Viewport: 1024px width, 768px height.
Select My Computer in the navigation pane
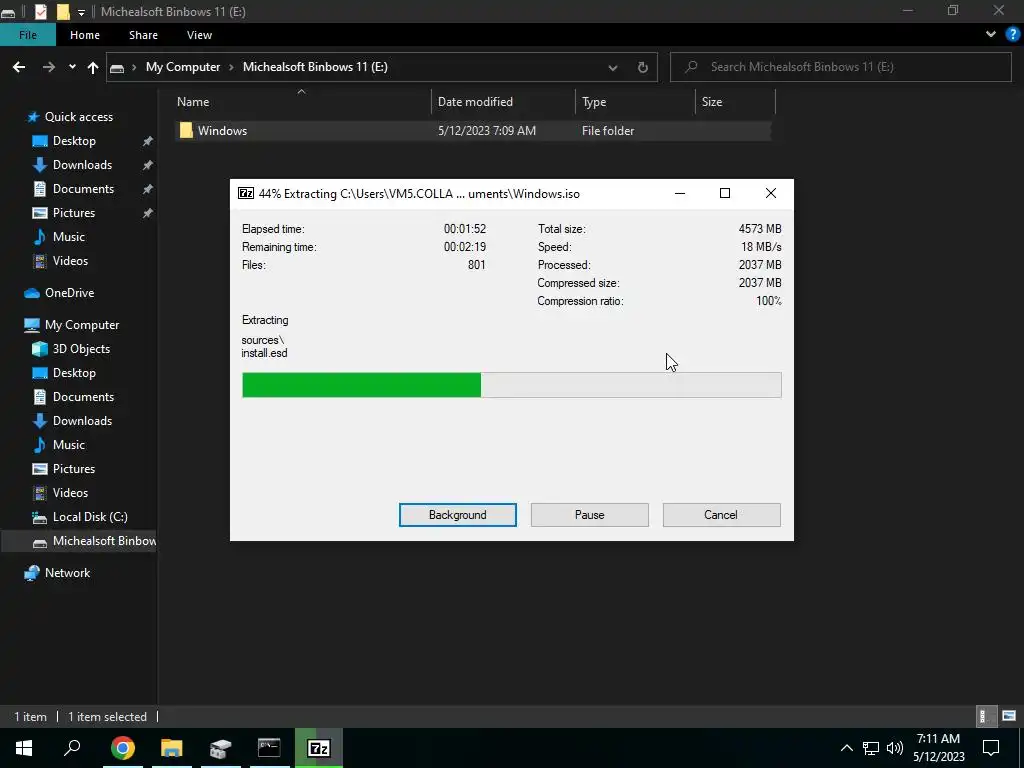(82, 325)
